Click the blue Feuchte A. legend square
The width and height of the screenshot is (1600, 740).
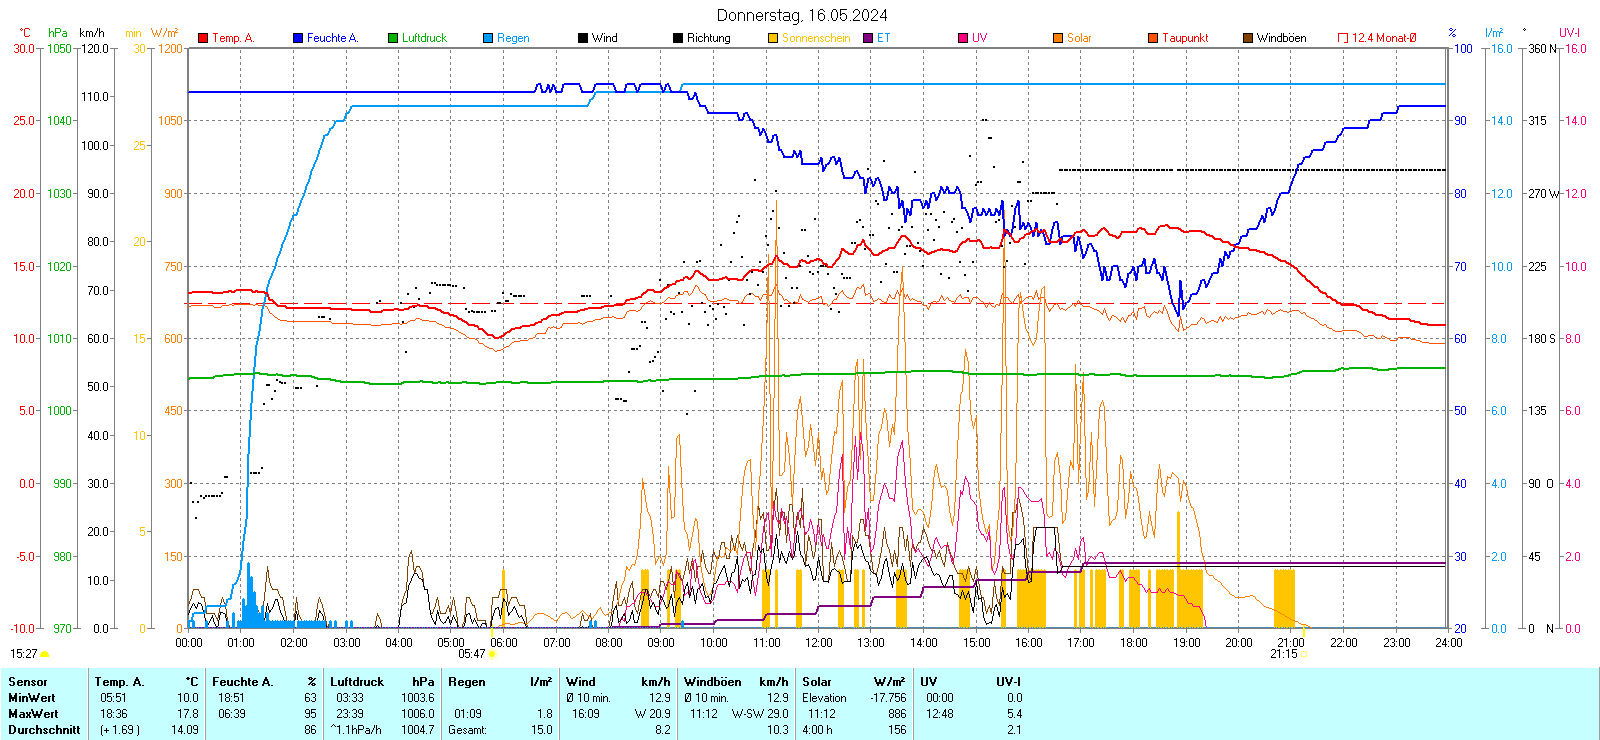(x=298, y=38)
